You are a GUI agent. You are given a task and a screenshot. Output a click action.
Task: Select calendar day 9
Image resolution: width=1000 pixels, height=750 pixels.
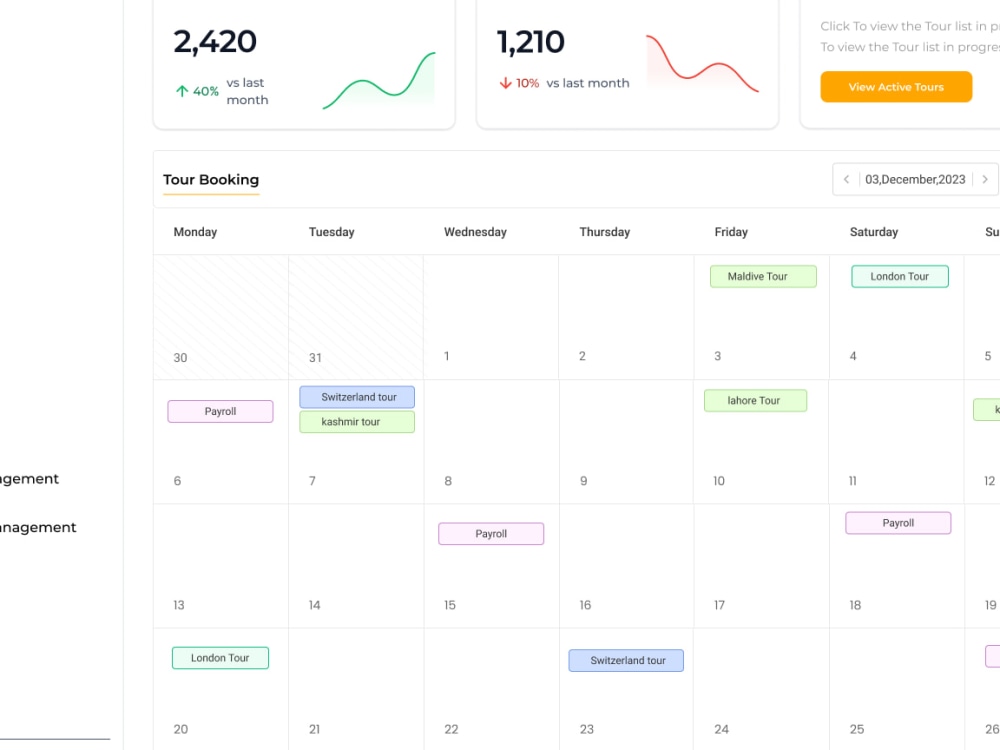tap(626, 441)
